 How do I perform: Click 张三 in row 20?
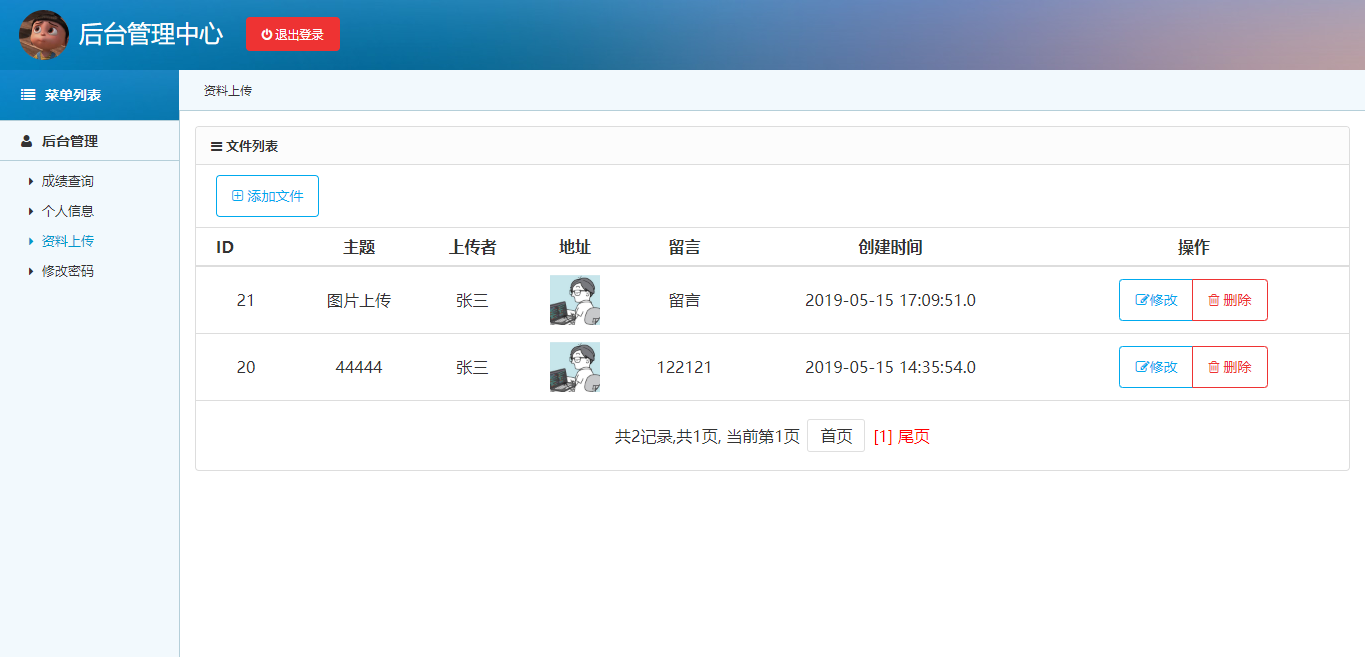click(472, 367)
